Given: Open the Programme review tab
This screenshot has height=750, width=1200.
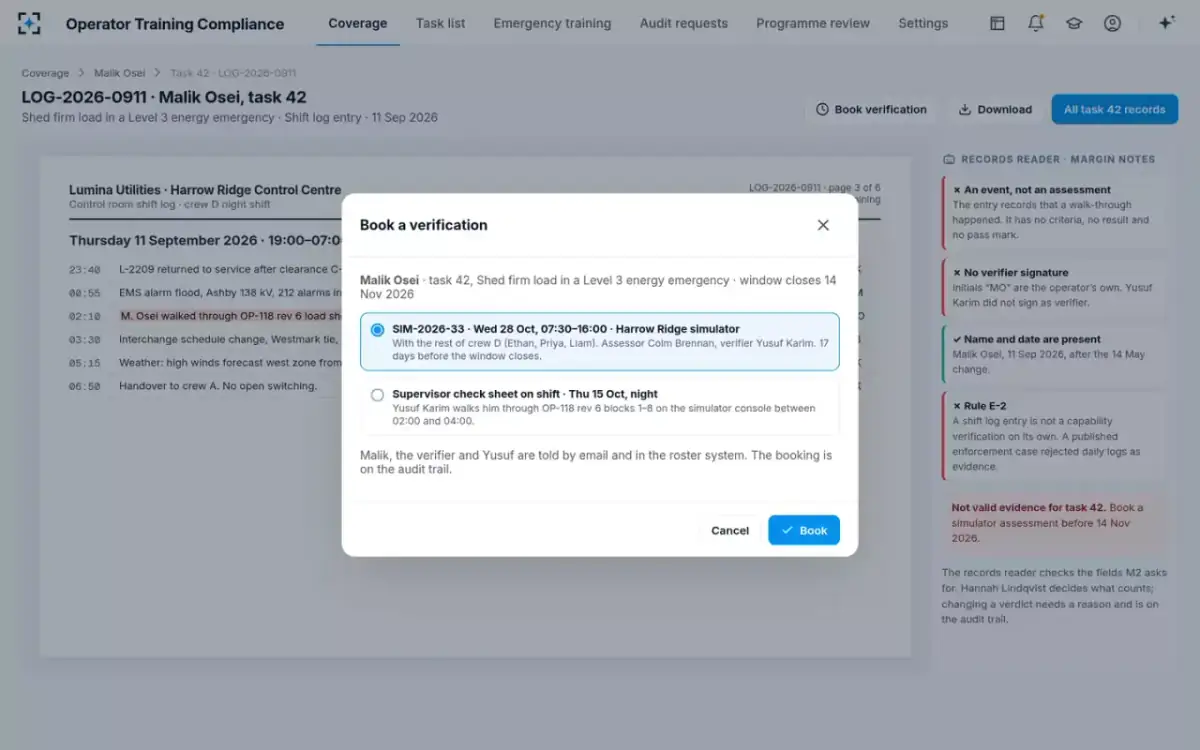Looking at the screenshot, I should 813,23.
